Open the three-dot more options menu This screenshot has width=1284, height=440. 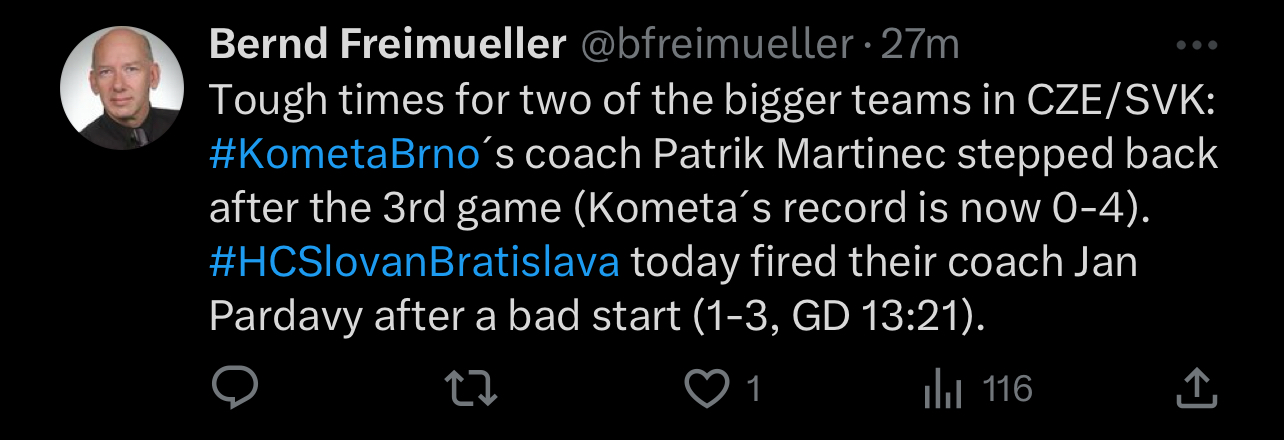pyautogui.click(x=1196, y=46)
